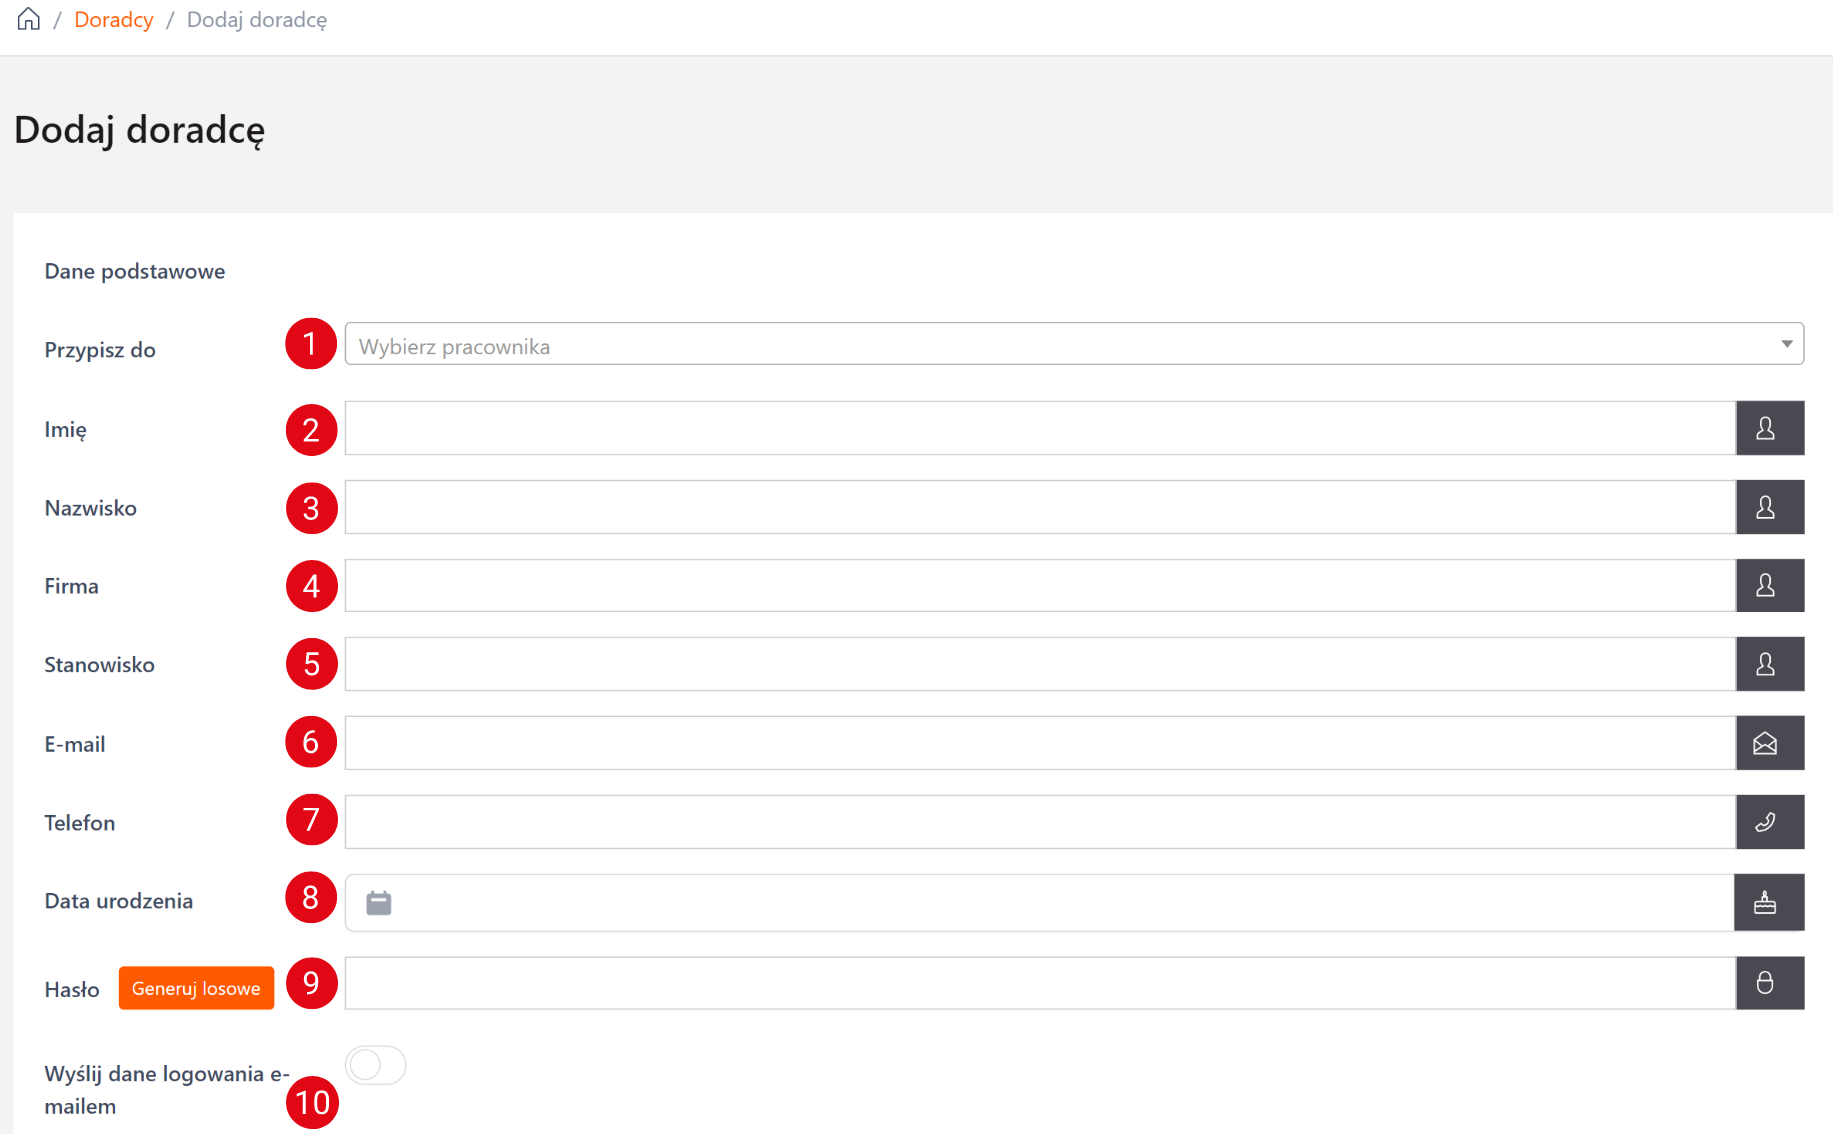1833x1134 pixels.
Task: Click into the Telefon input field
Action: 1040,823
